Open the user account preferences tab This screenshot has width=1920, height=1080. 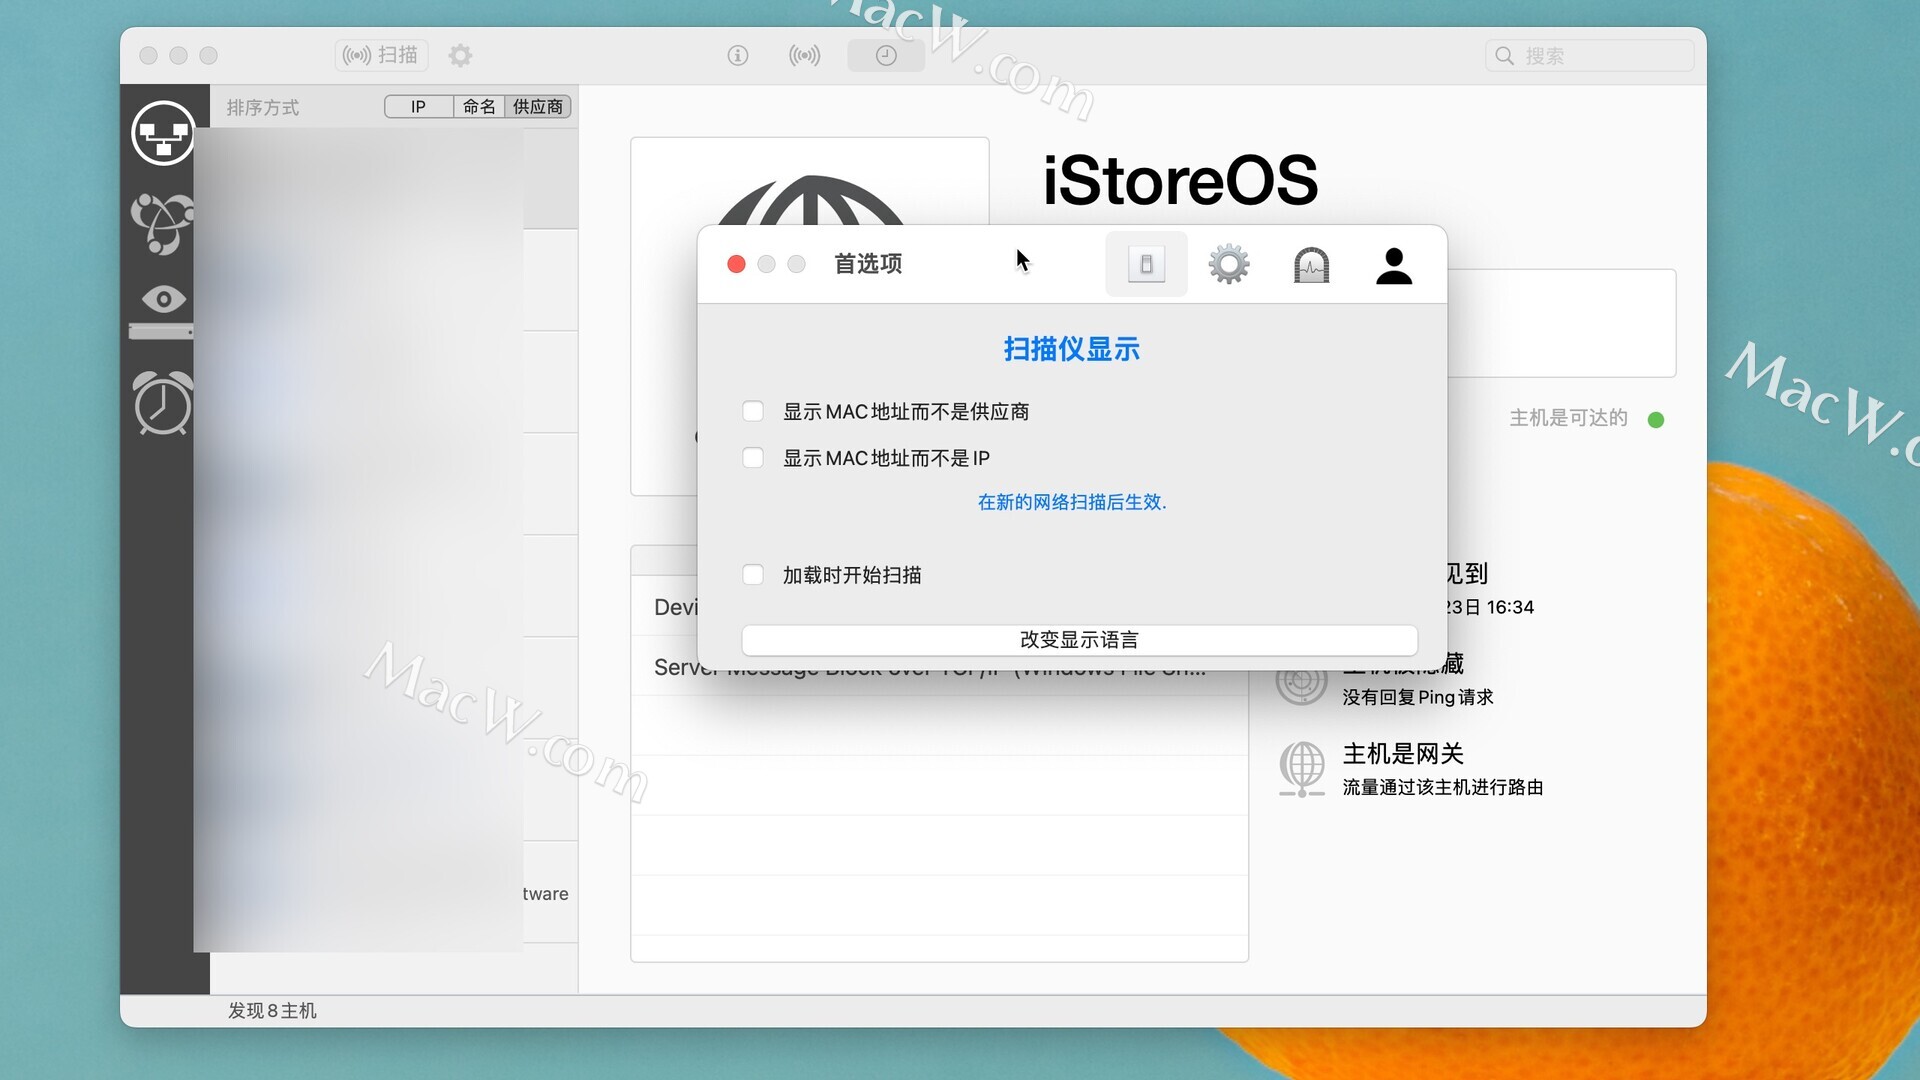click(1394, 265)
